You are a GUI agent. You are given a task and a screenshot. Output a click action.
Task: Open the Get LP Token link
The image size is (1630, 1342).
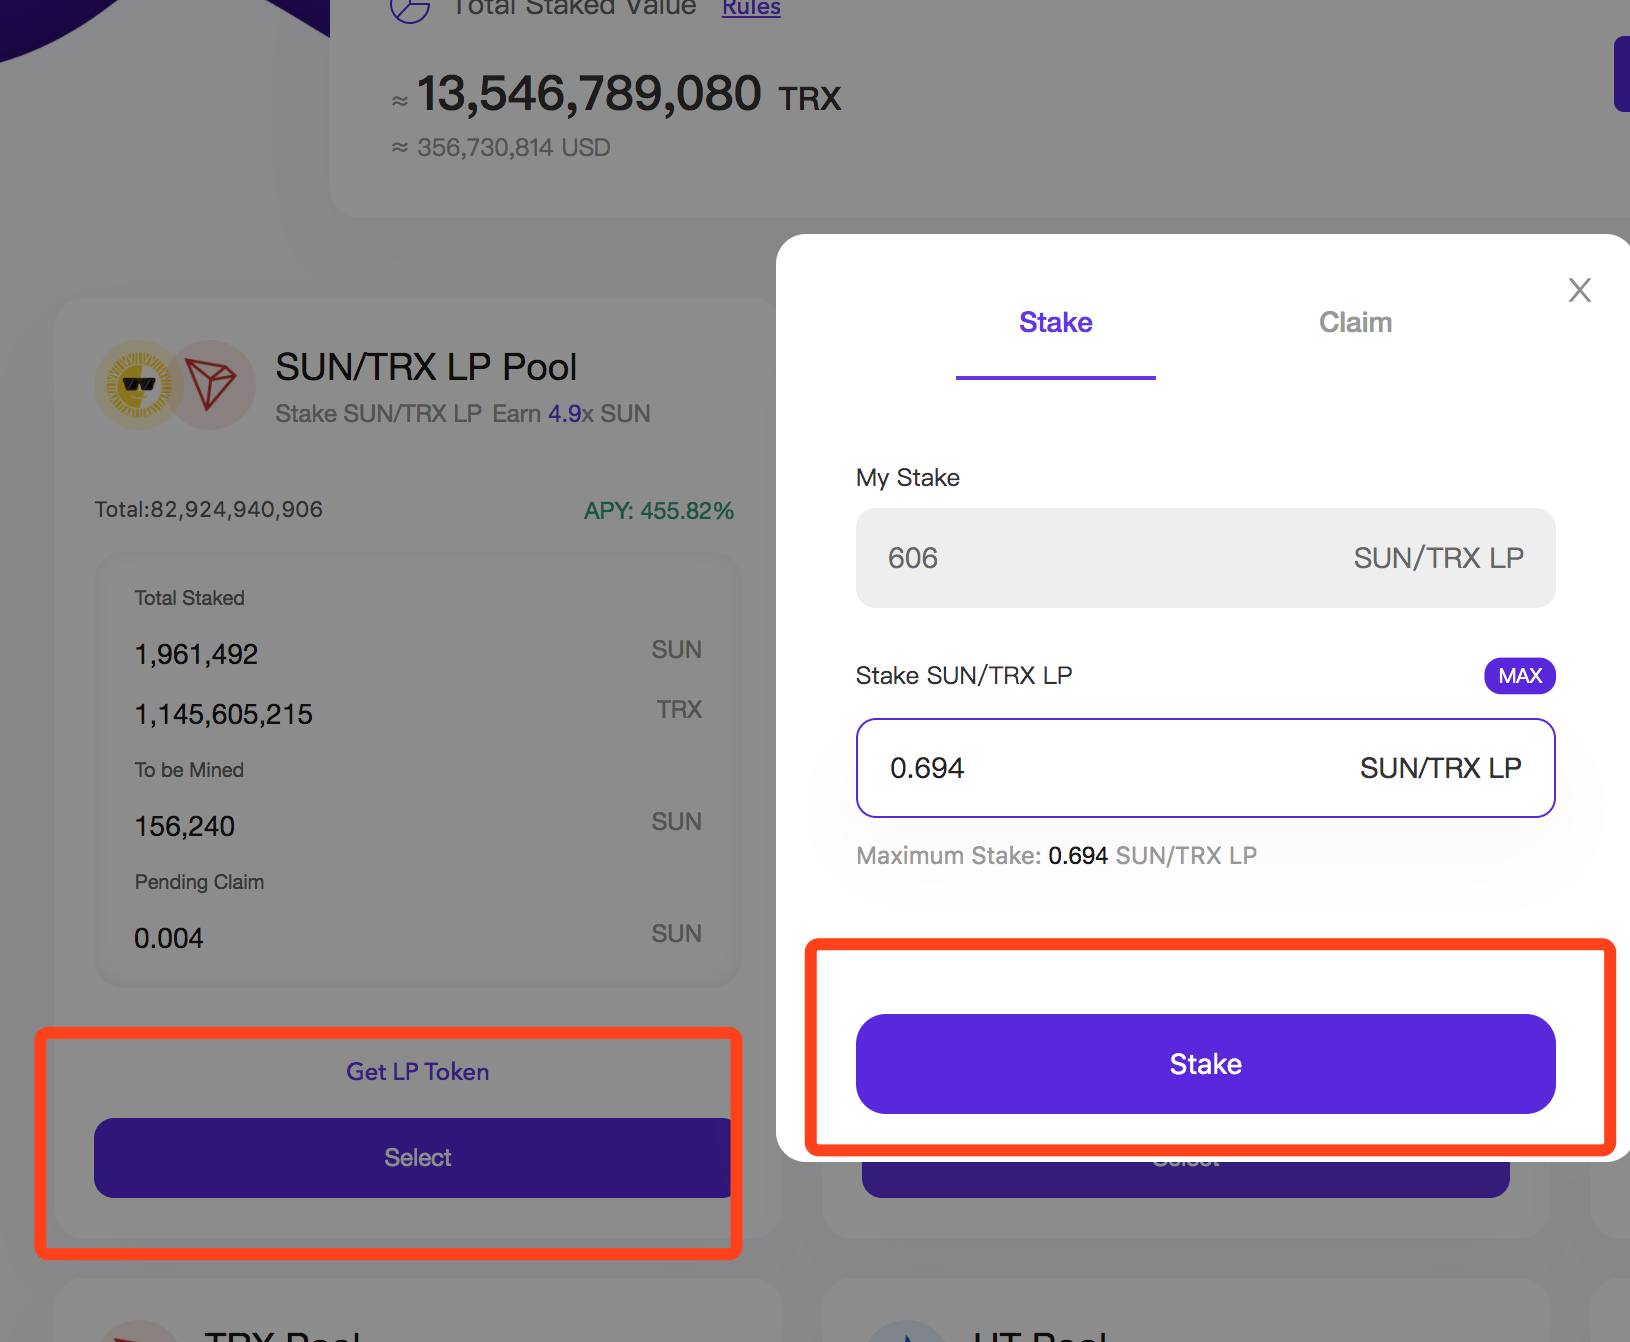pos(418,1072)
